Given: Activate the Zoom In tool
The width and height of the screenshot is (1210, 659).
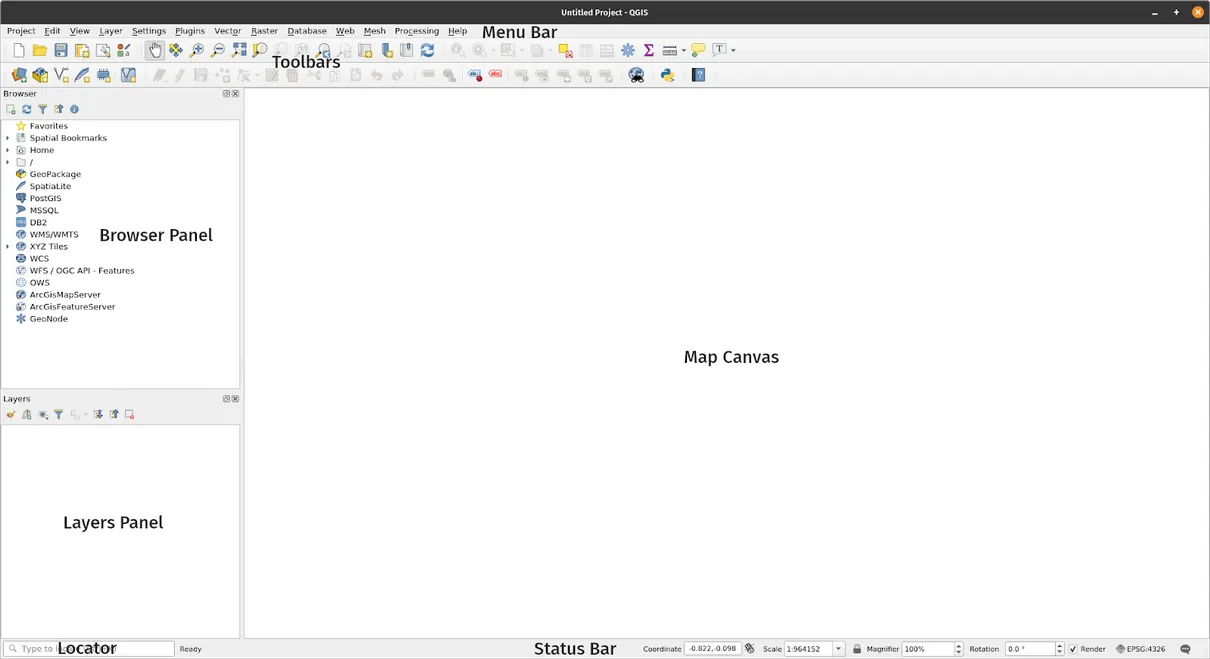Looking at the screenshot, I should pyautogui.click(x=196, y=50).
